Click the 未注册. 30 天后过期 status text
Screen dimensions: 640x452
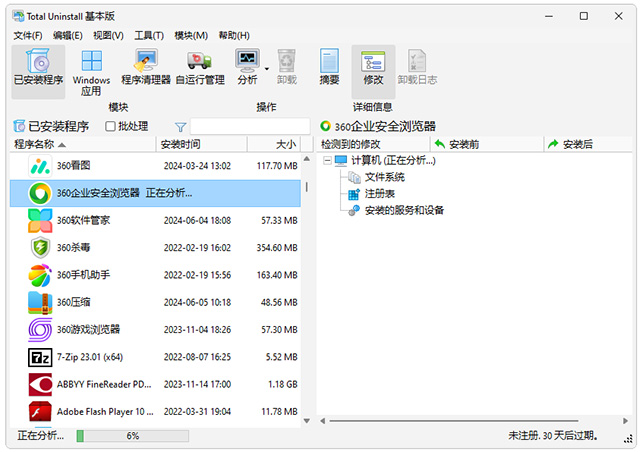tap(553, 436)
